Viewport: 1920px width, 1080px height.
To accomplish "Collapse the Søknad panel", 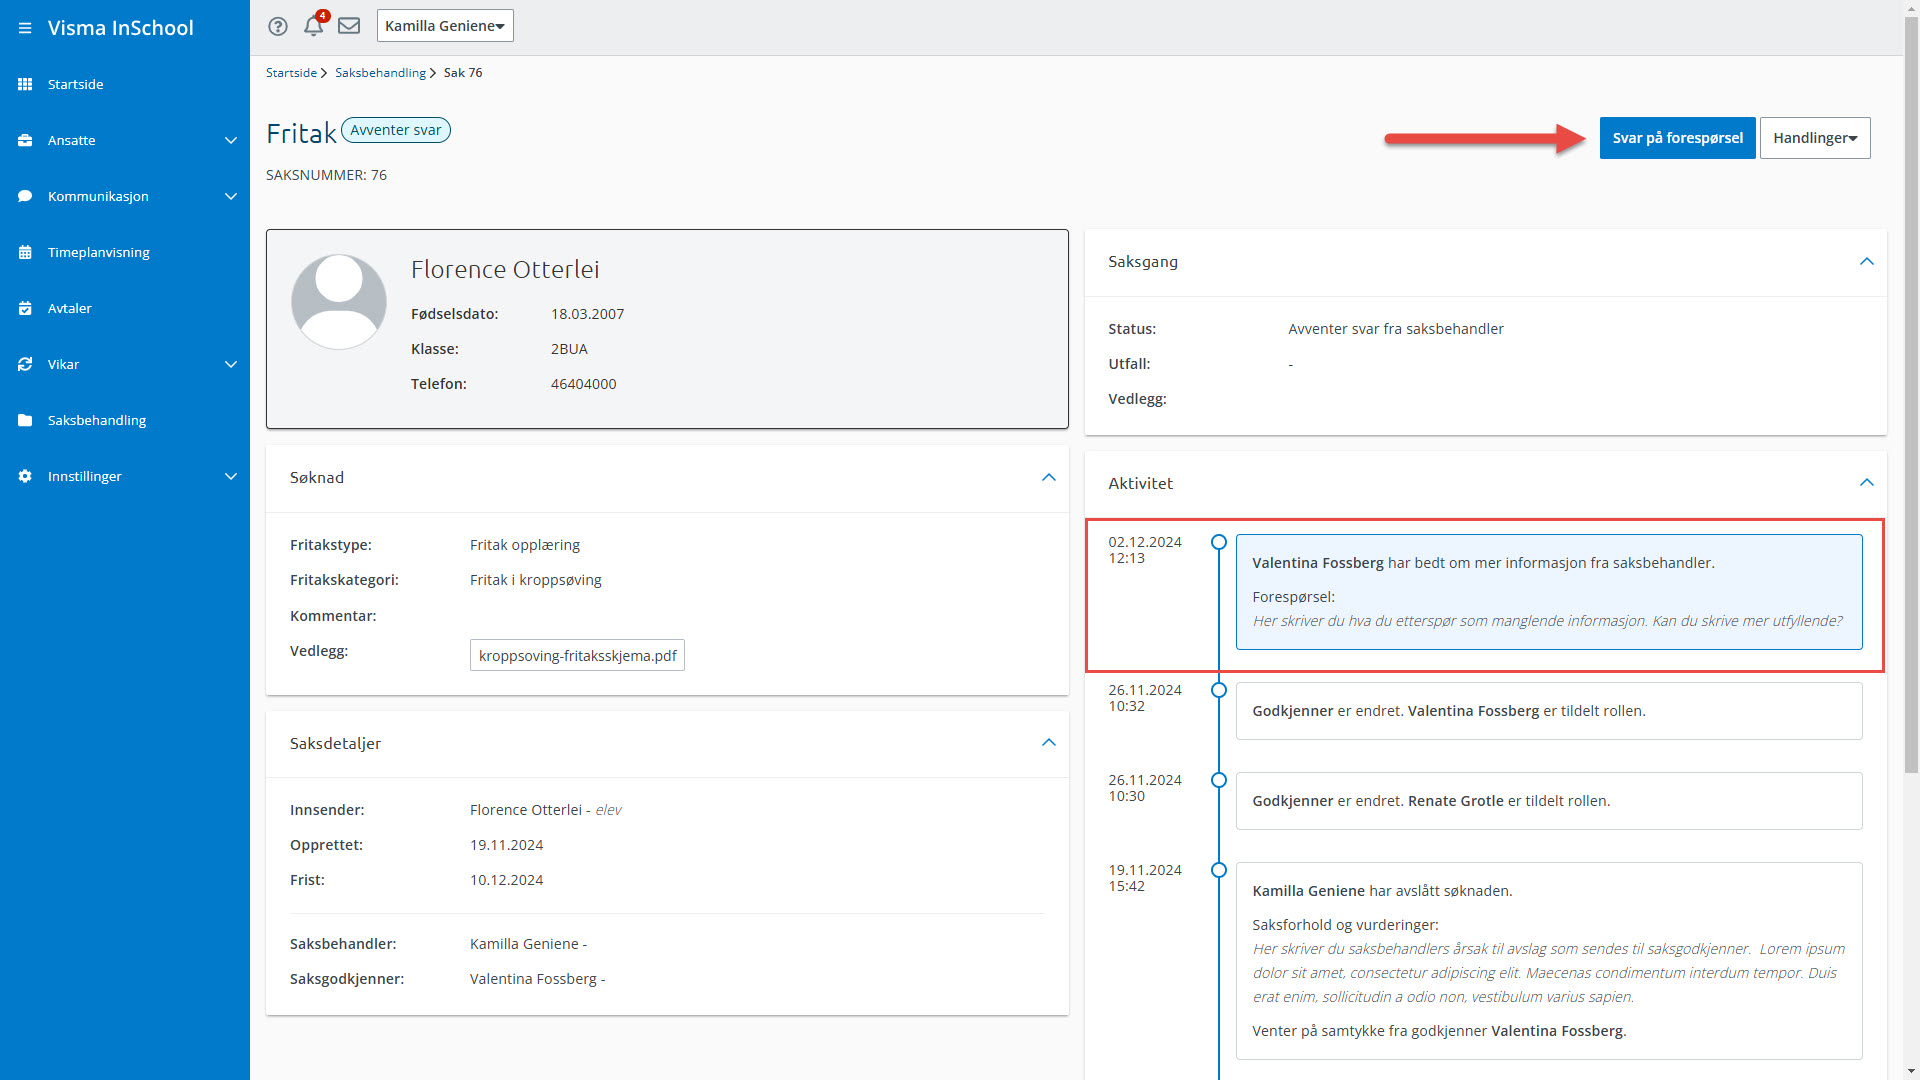I will pyautogui.click(x=1048, y=477).
